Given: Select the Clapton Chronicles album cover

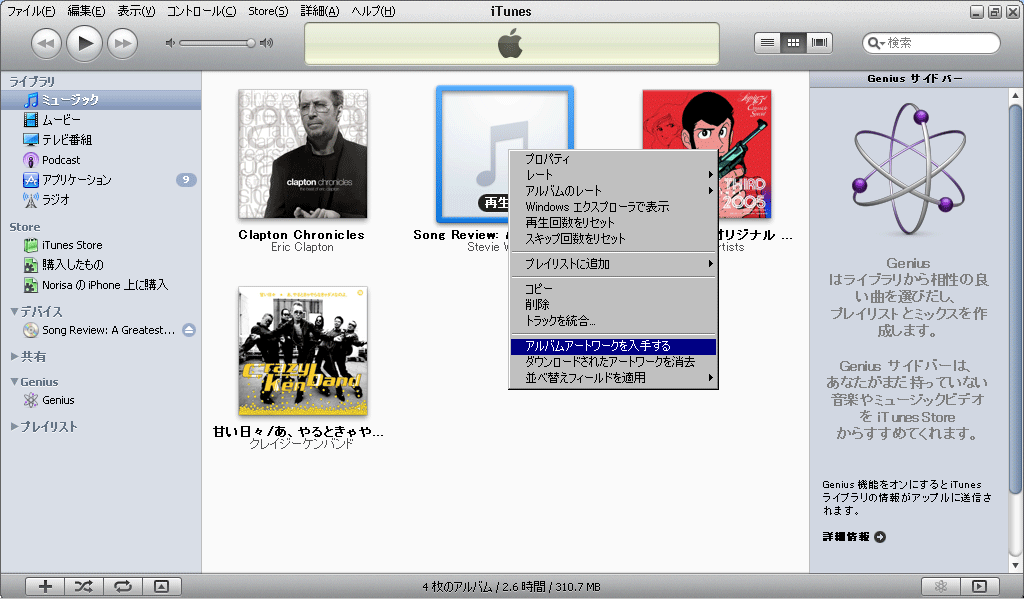Looking at the screenshot, I should 302,154.
